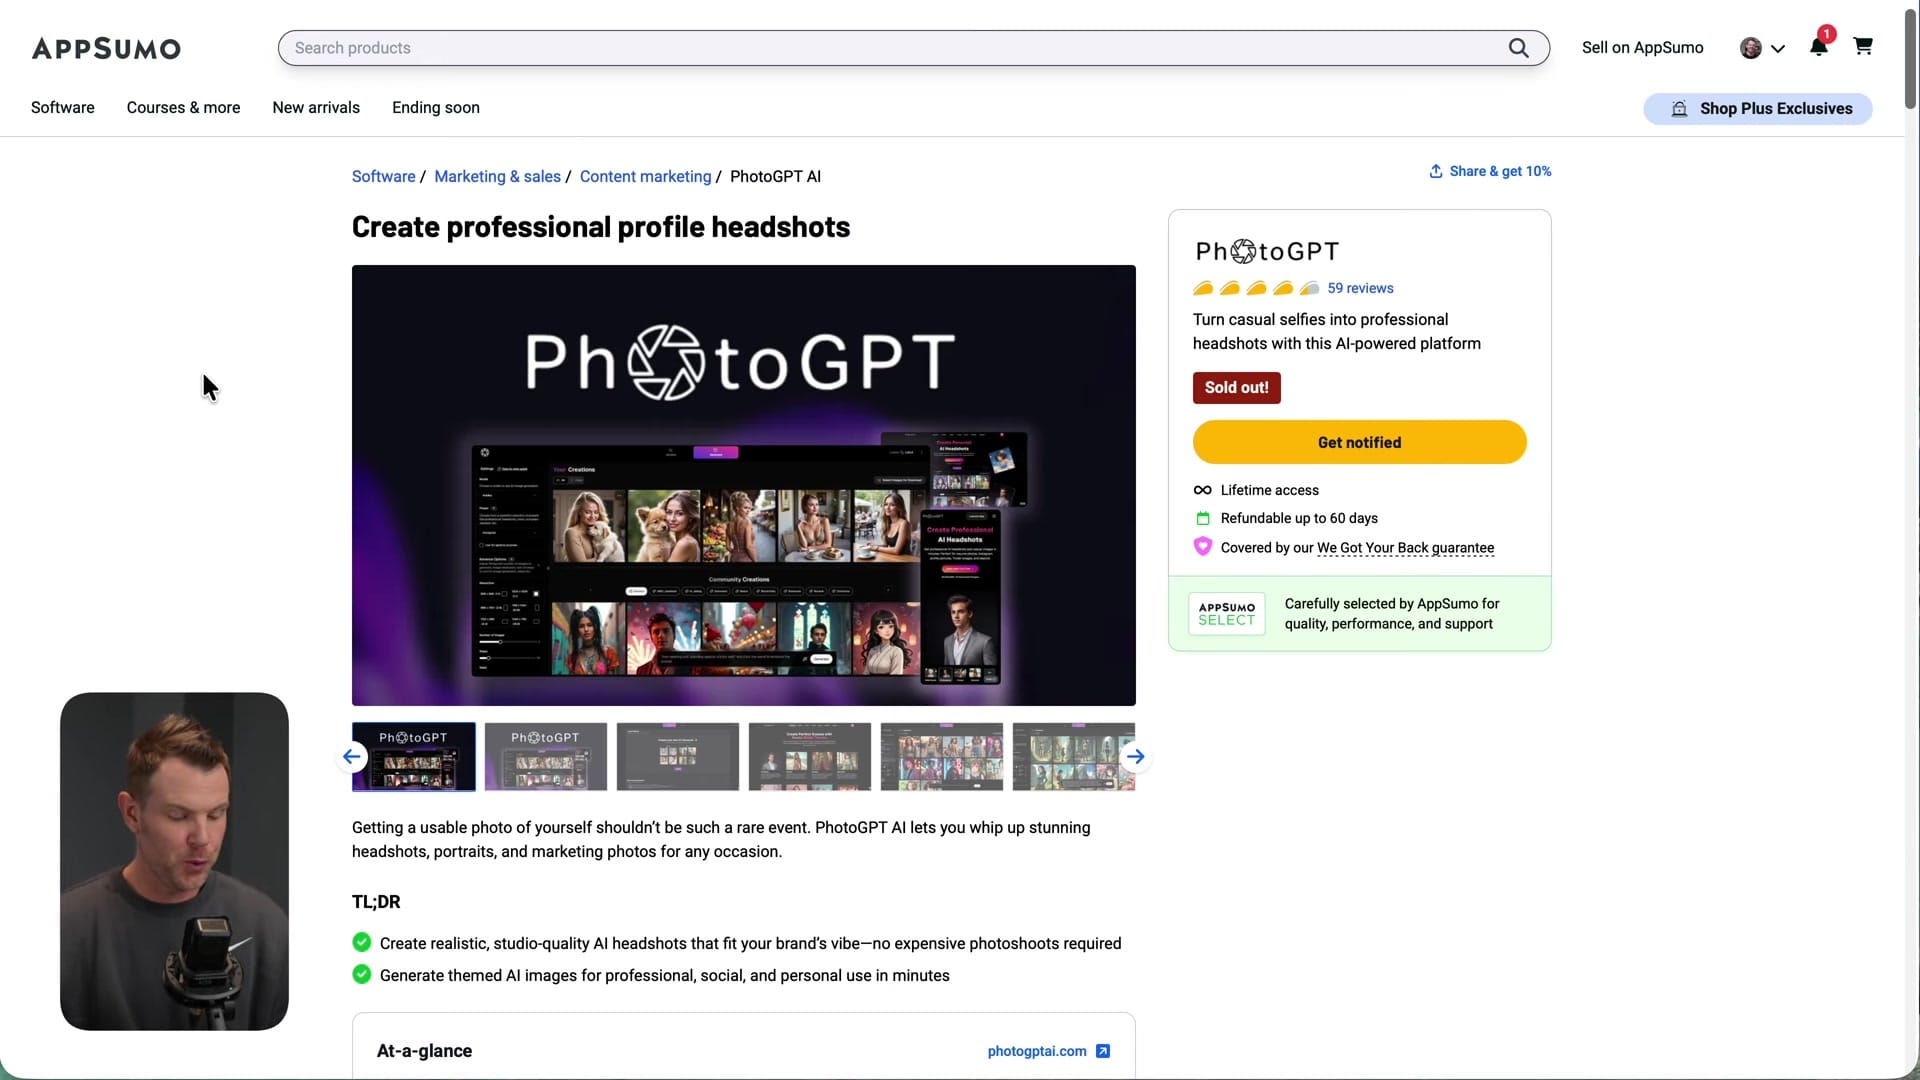Click the external link icon by photogptai.com
This screenshot has width=1920, height=1080.
tap(1103, 1051)
